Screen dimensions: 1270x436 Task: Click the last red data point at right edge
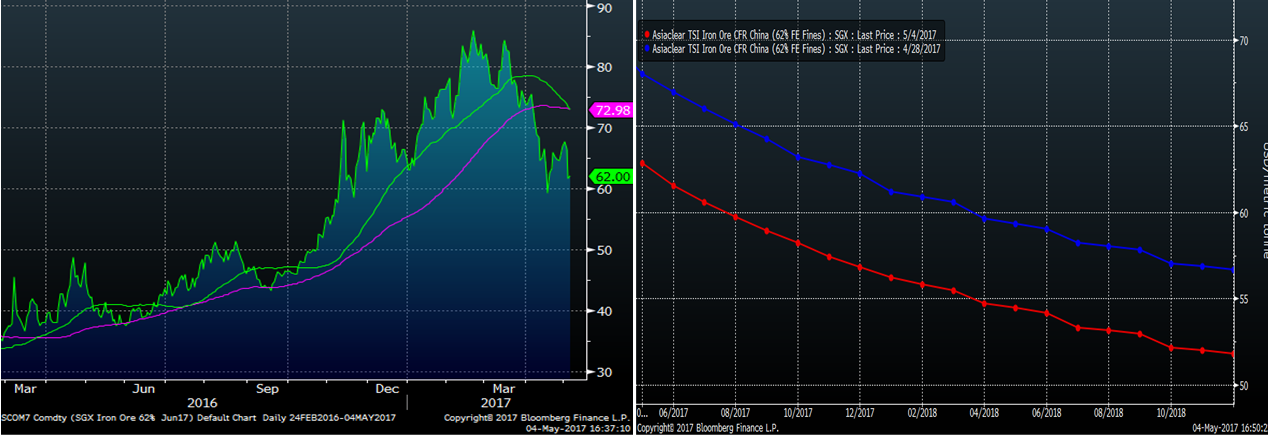(1232, 353)
